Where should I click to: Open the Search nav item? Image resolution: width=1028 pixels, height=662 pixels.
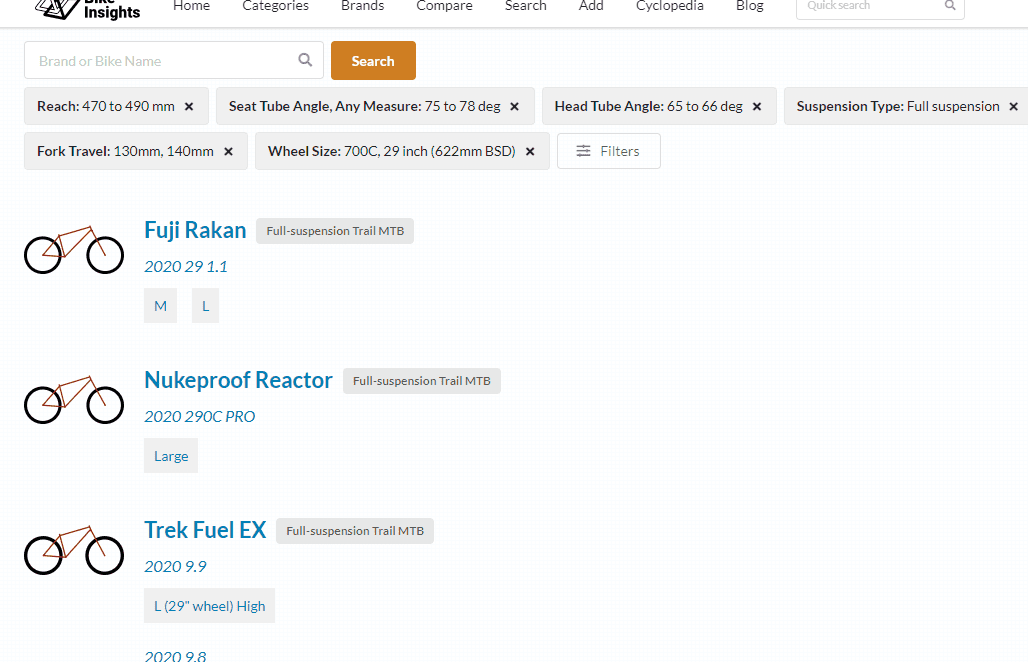pyautogui.click(x=526, y=6)
